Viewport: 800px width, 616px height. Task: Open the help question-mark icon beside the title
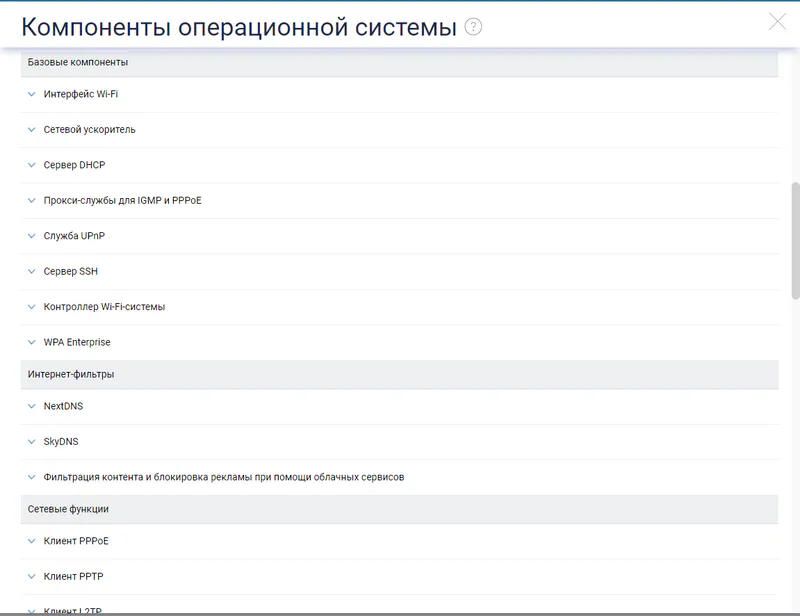click(473, 27)
